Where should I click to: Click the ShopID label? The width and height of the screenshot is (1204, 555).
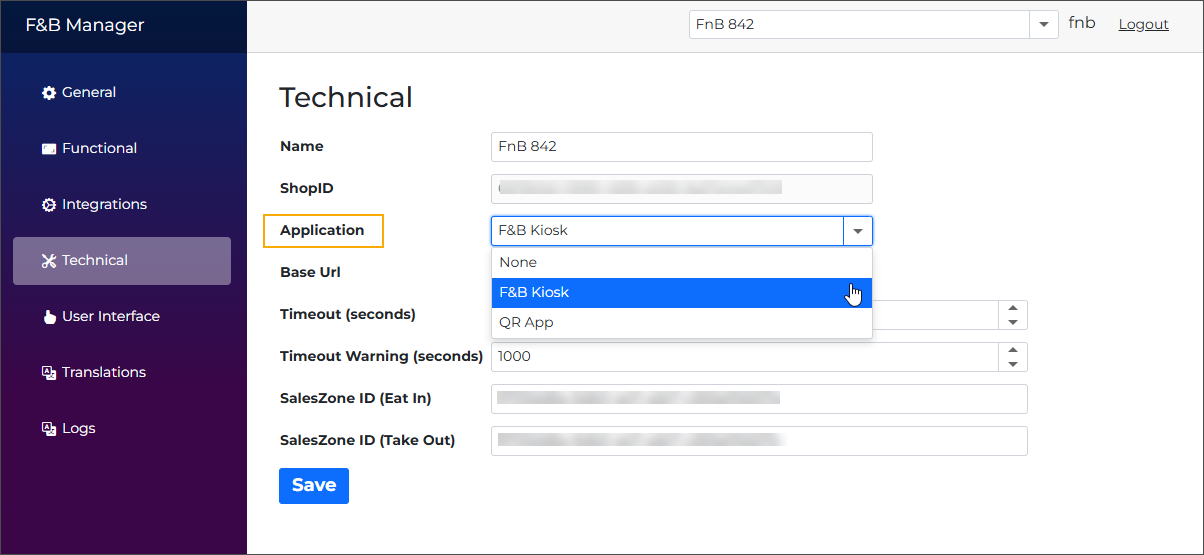point(307,188)
